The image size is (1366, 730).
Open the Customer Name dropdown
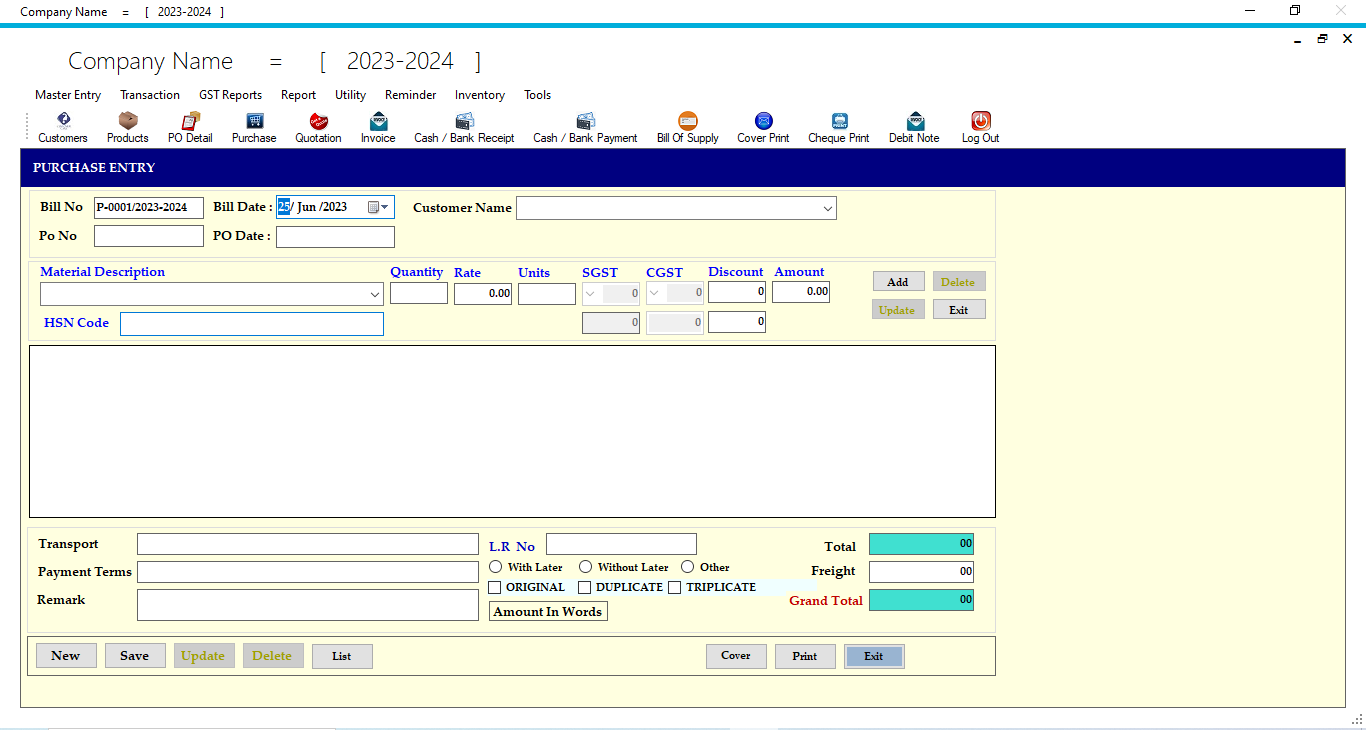828,208
